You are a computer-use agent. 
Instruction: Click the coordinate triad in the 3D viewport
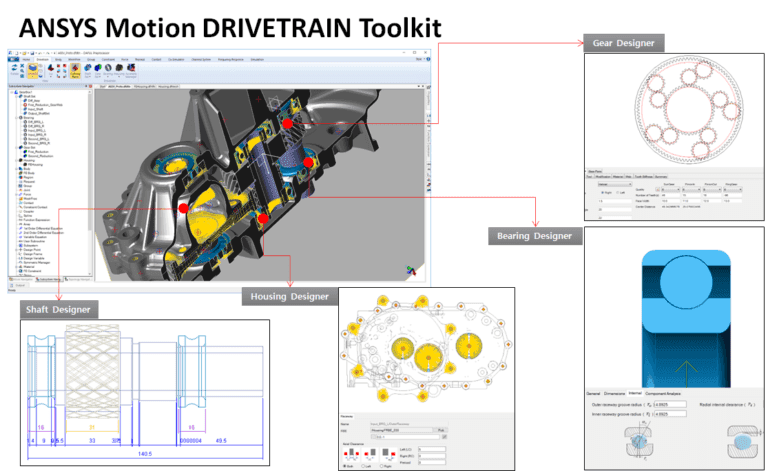point(411,270)
